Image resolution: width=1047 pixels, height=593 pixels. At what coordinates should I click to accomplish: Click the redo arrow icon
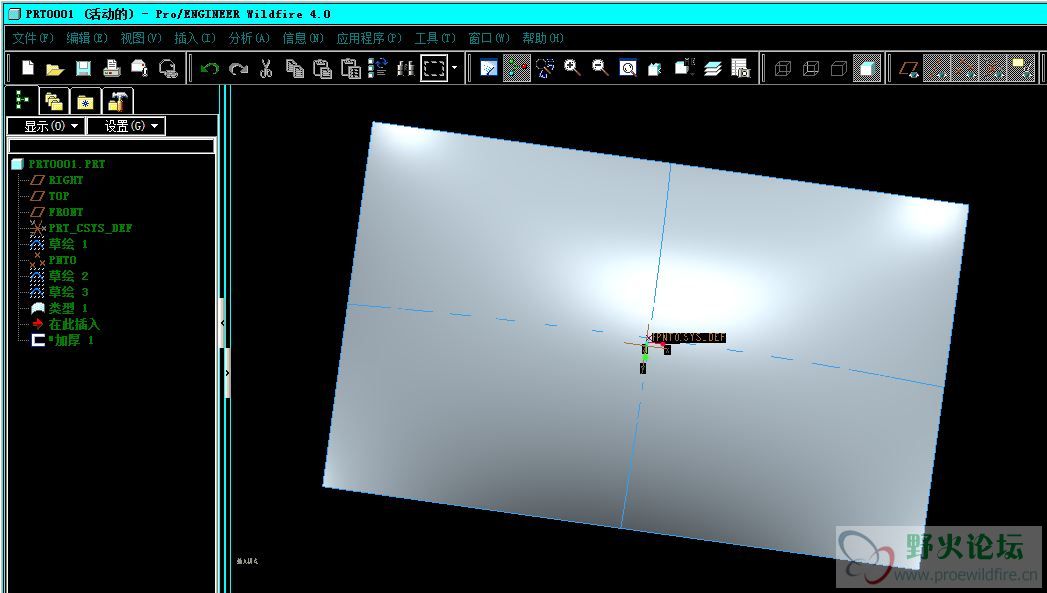pyautogui.click(x=238, y=68)
